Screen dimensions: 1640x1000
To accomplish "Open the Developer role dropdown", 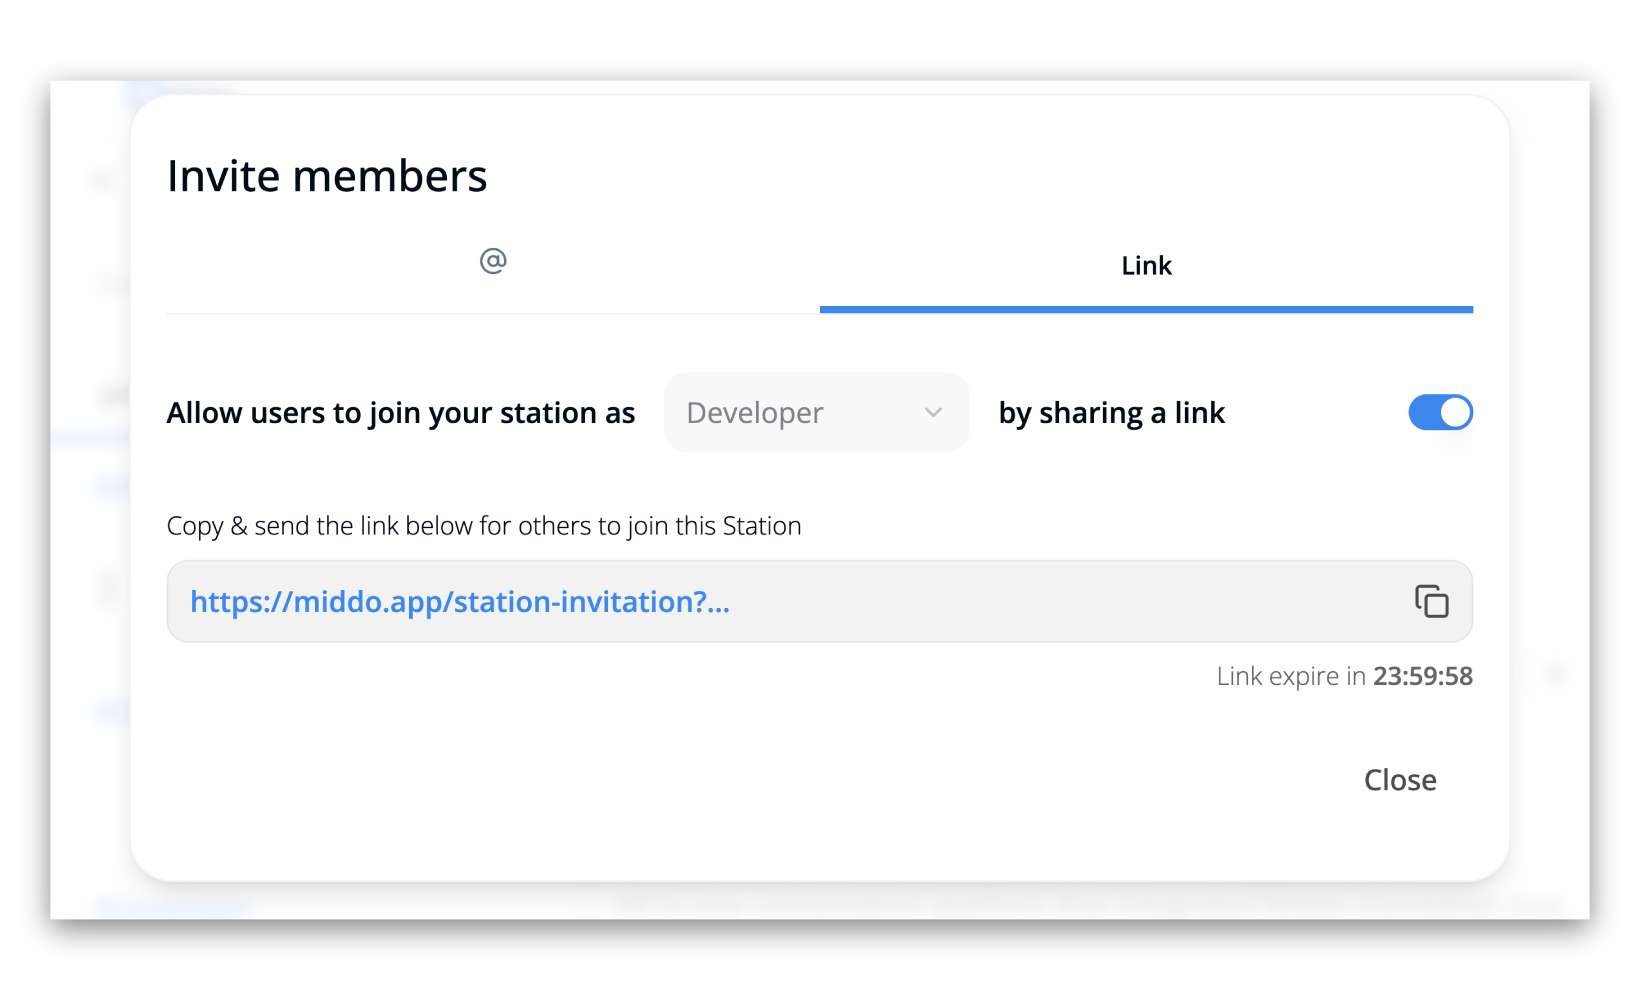I will point(816,413).
